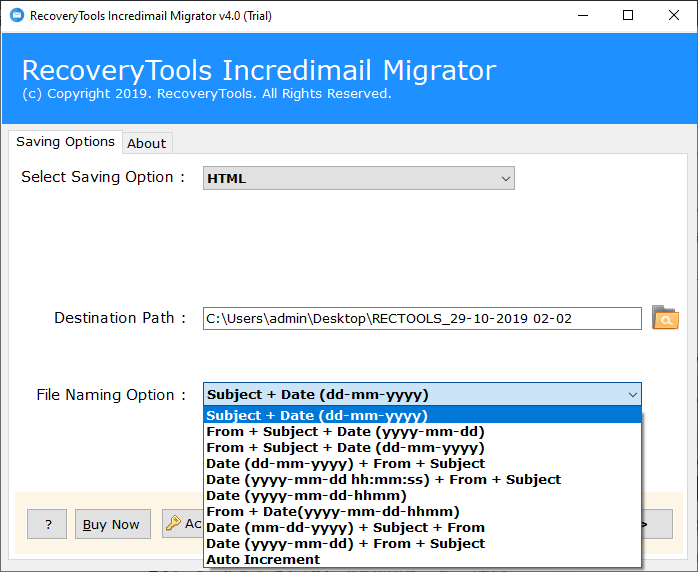
Task: Maximize the Incredimail Migrator window
Action: pyautogui.click(x=628, y=16)
